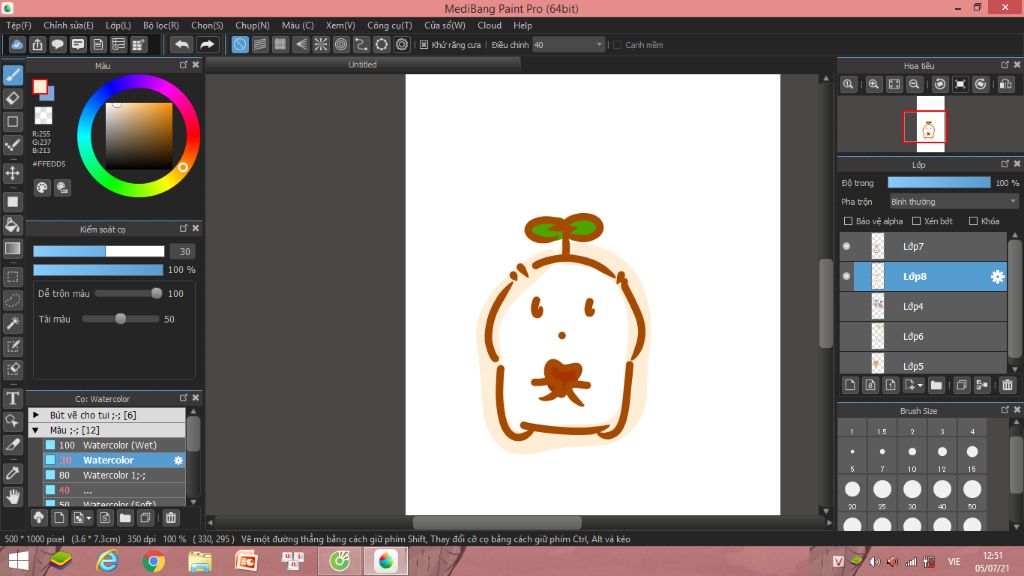The height and width of the screenshot is (576, 1024).
Task: Open the Lớp(L) menu
Action: pyautogui.click(x=118, y=25)
